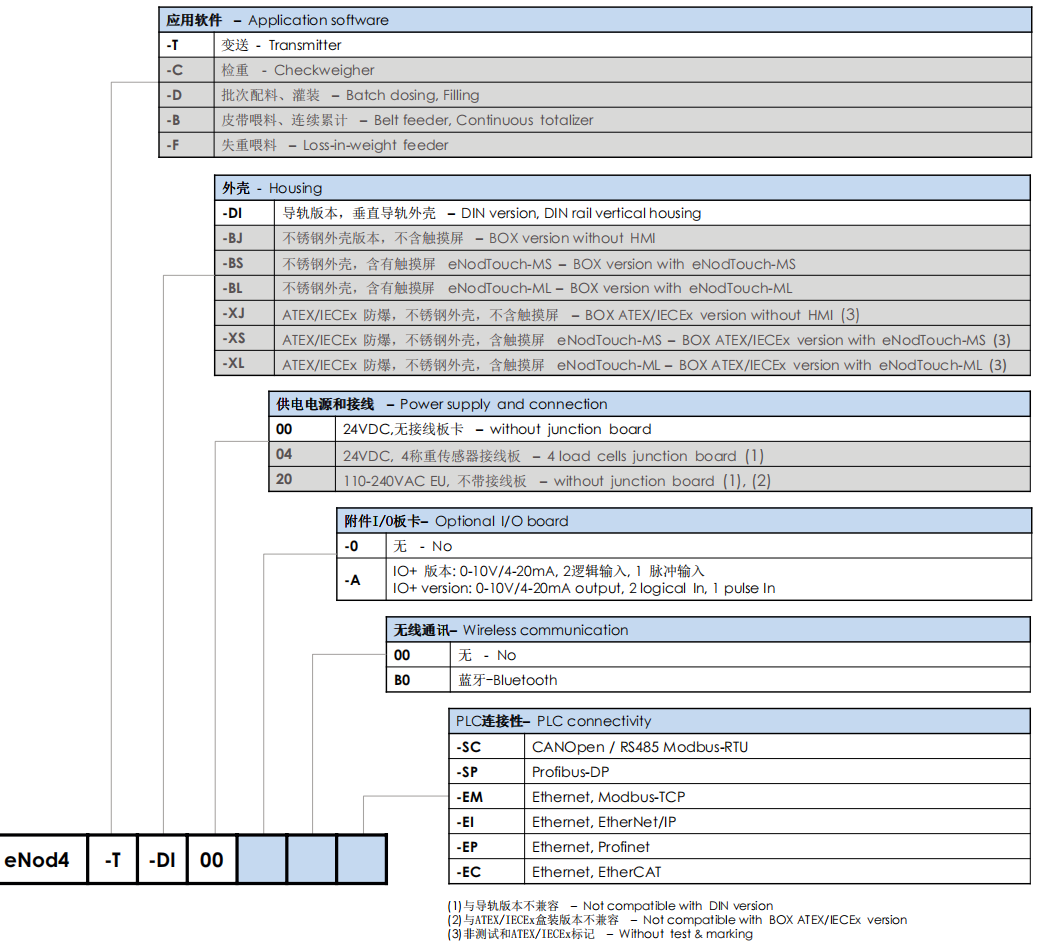The height and width of the screenshot is (947, 1053).
Task: Select the '-BS' eNodTouch-MS housing code
Action: point(244,263)
